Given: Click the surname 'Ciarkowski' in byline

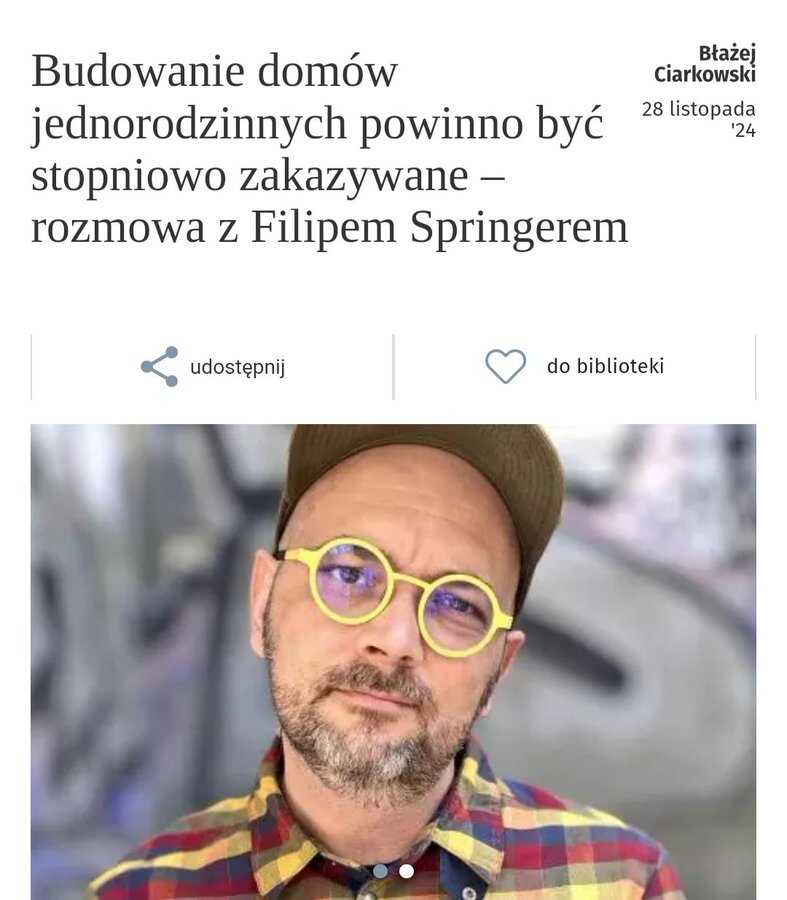Looking at the screenshot, I should pyautogui.click(x=704, y=75).
